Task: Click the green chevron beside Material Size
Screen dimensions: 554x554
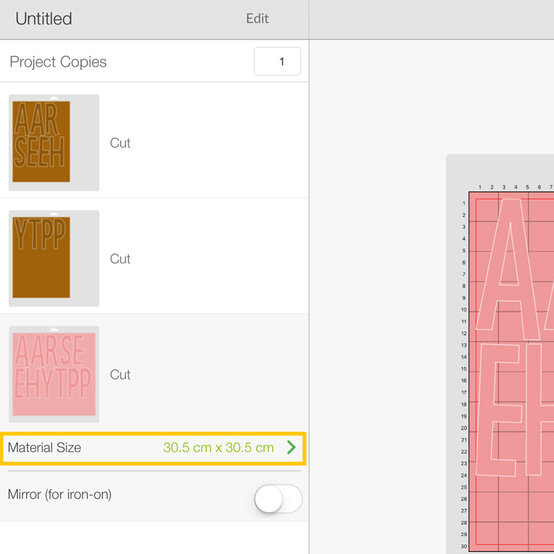Action: pos(291,447)
